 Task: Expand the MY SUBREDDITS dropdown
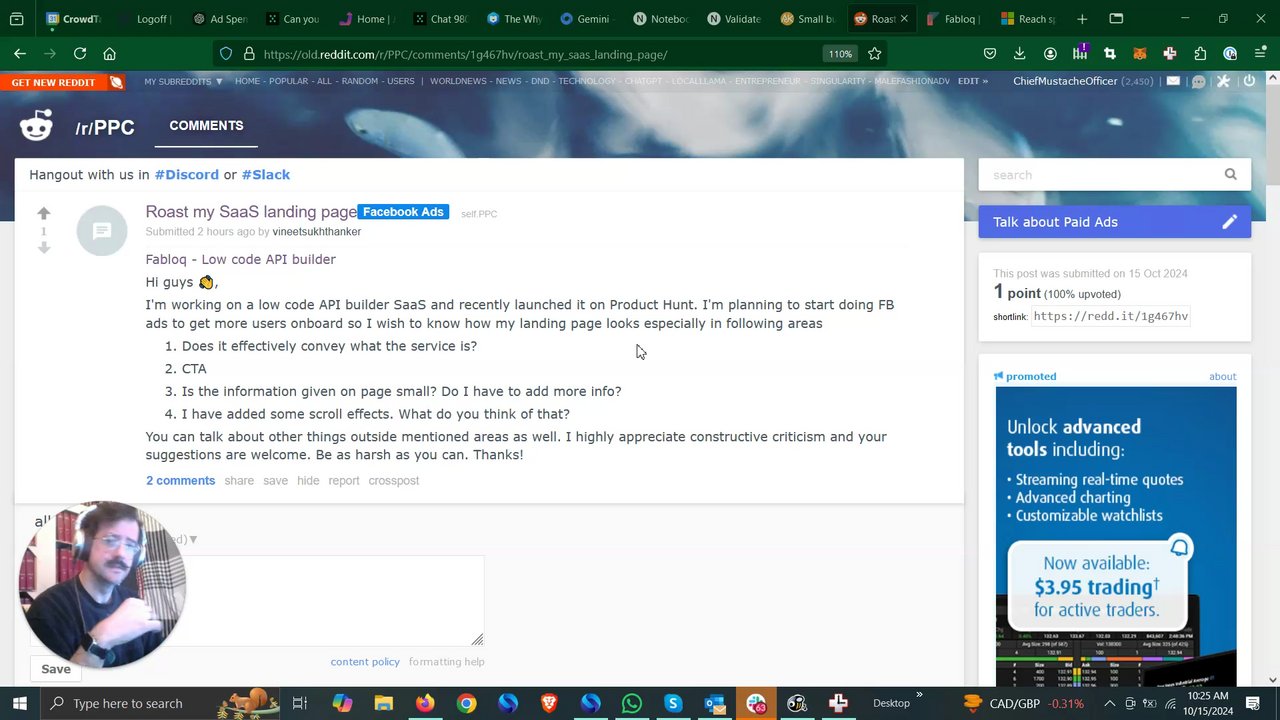[183, 81]
